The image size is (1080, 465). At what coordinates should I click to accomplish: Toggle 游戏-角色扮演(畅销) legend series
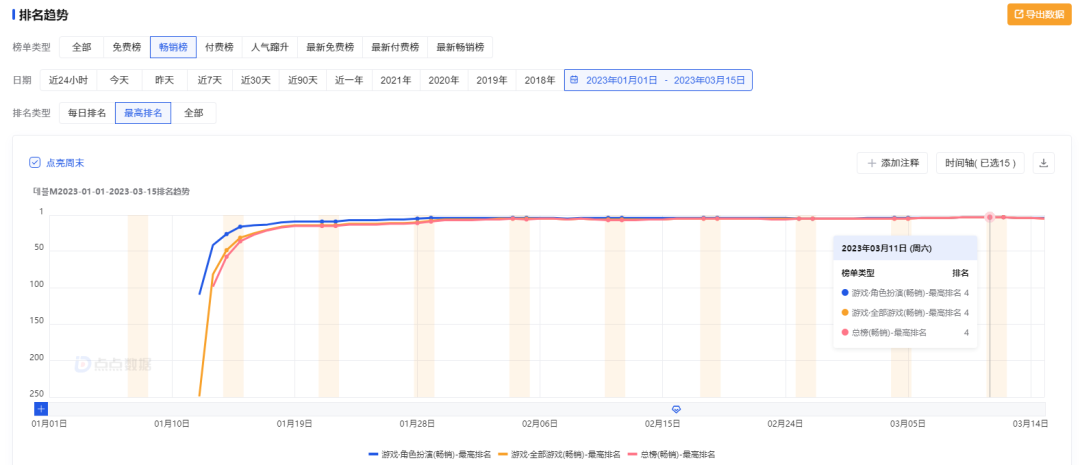click(x=430, y=455)
